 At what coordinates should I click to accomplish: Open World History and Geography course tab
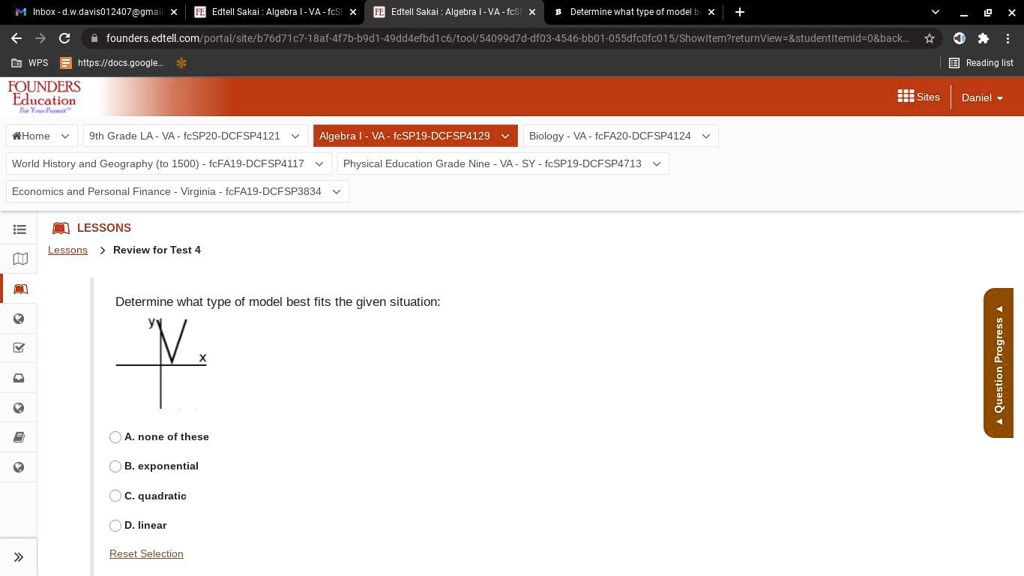click(x=158, y=164)
